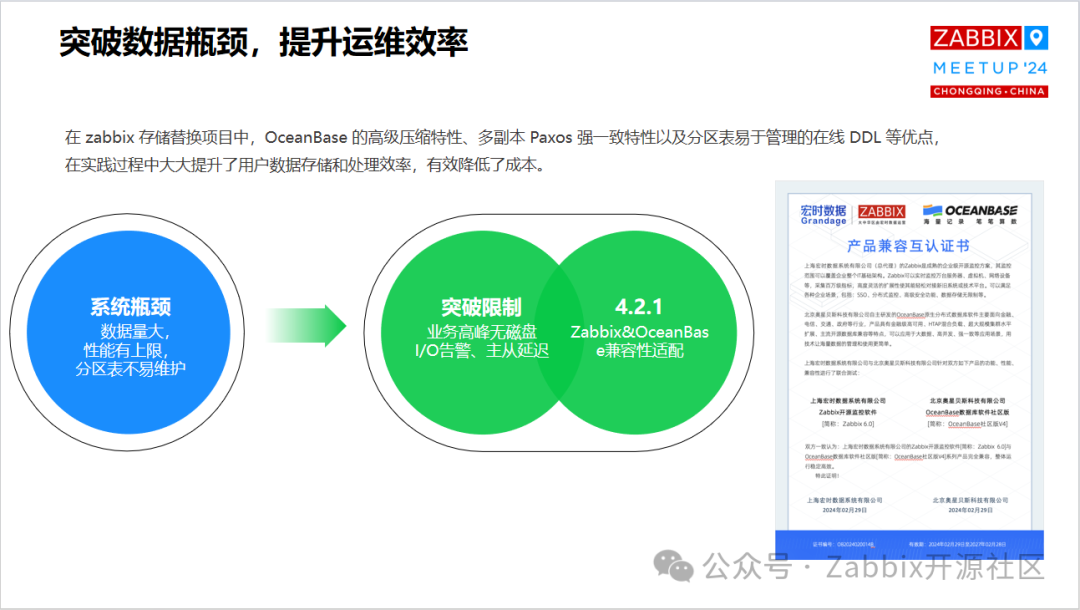Image resolution: width=1080 pixels, height=610 pixels.
Task: Click 上海宏时数据系统有限公司 at the certificate bottom
Action: 845,498
